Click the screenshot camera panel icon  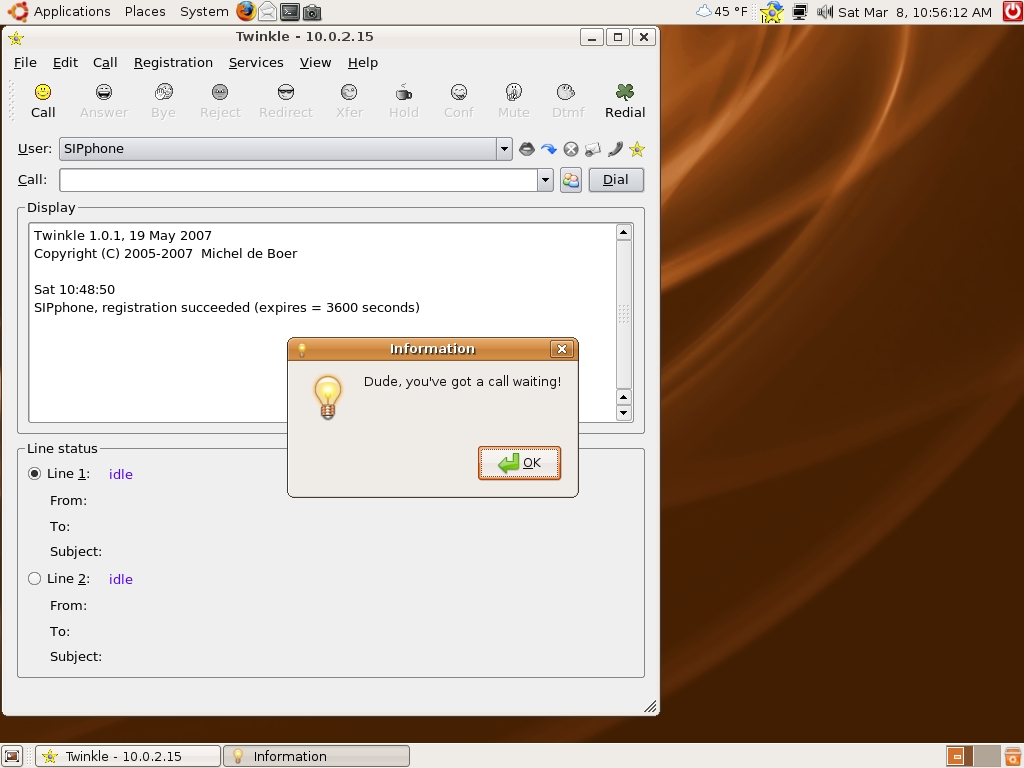coord(312,12)
